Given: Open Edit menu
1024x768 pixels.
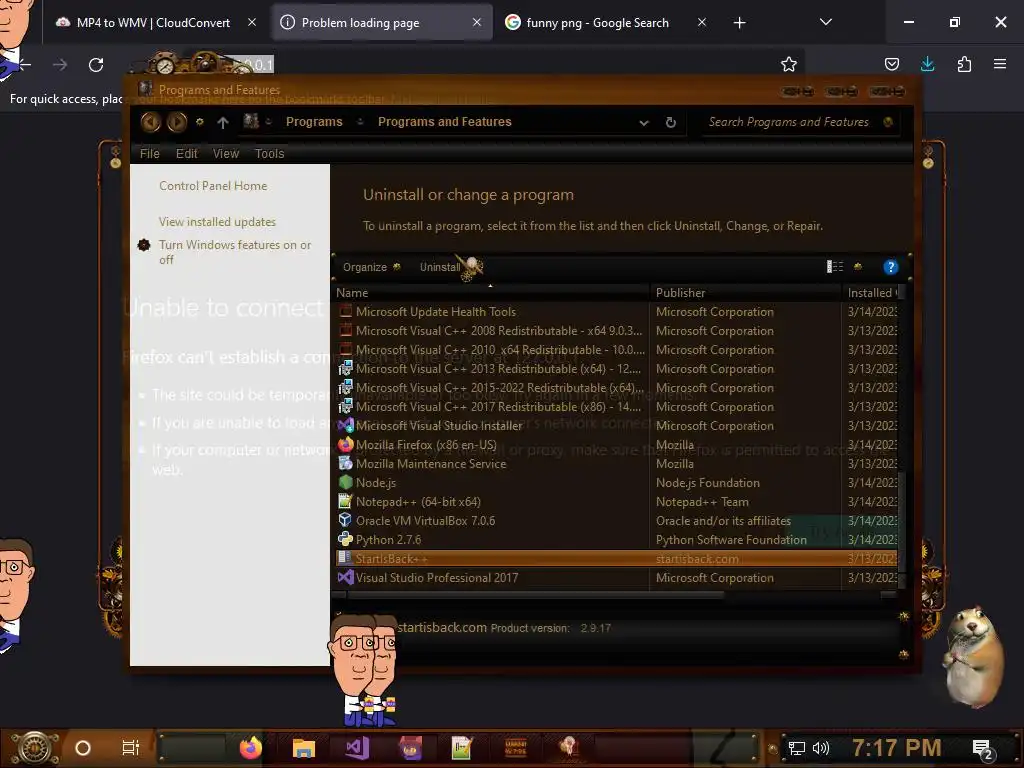Looking at the screenshot, I should coord(186,153).
